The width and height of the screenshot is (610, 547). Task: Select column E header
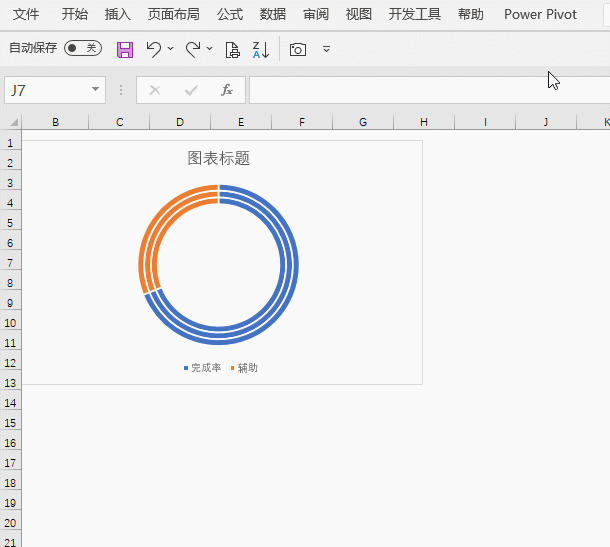pyautogui.click(x=241, y=122)
